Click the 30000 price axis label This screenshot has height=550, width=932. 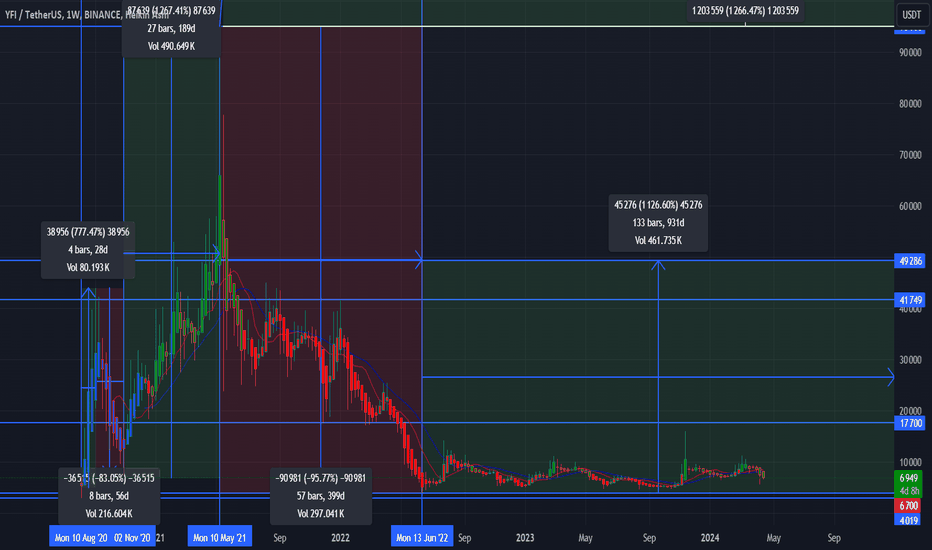910,360
